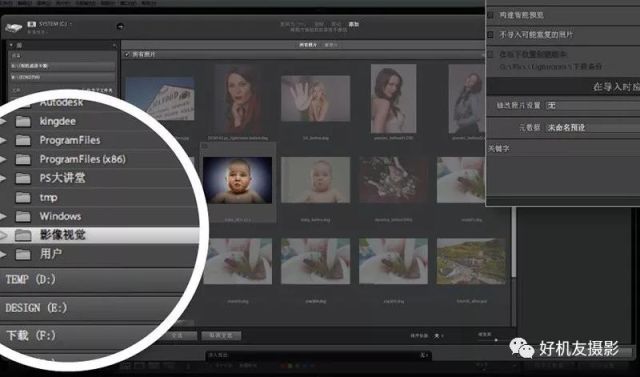Click the folder icon beside PS大讲堂
This screenshot has width=640, height=377.
click(23, 178)
